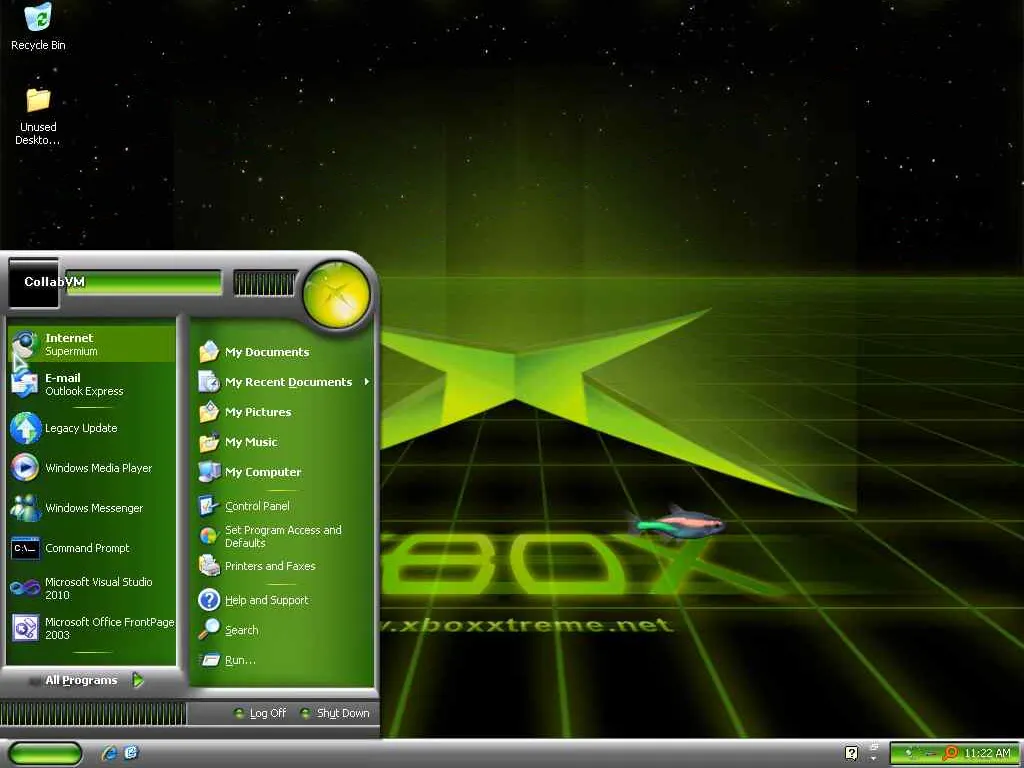1024x768 pixels.
Task: Click the Log Off button
Action: 260,713
